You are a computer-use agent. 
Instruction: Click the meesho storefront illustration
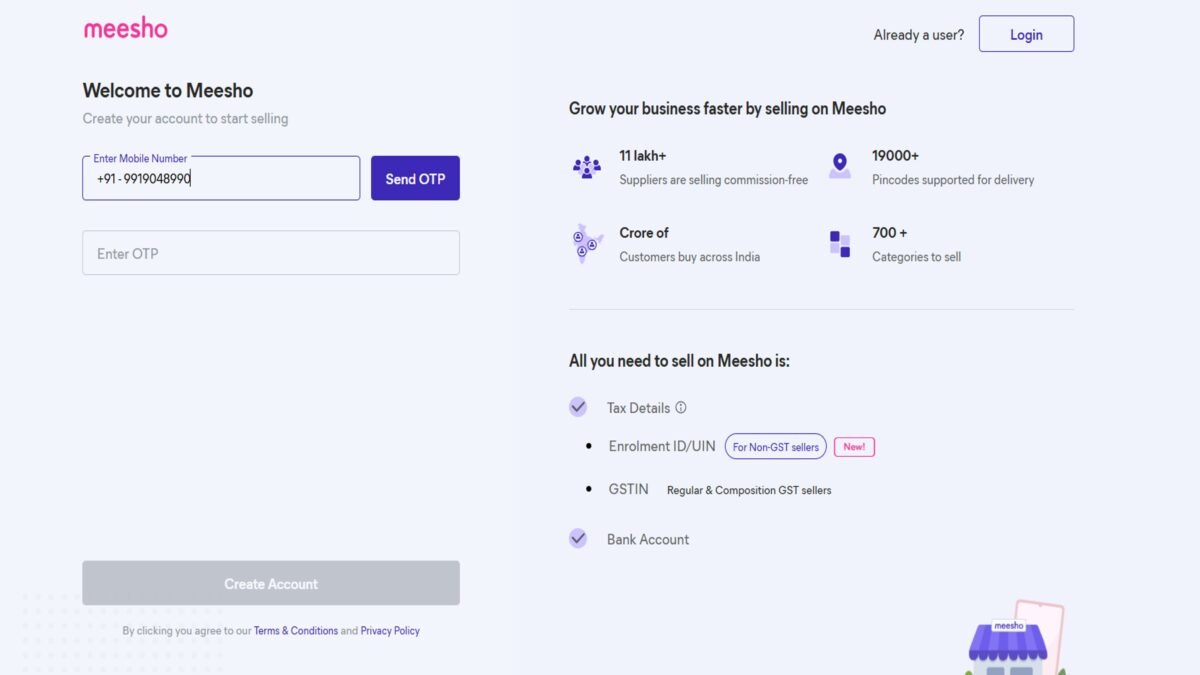[x=1015, y=640]
